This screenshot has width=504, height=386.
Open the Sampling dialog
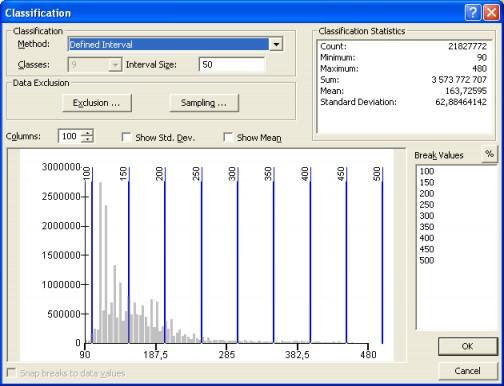click(204, 103)
